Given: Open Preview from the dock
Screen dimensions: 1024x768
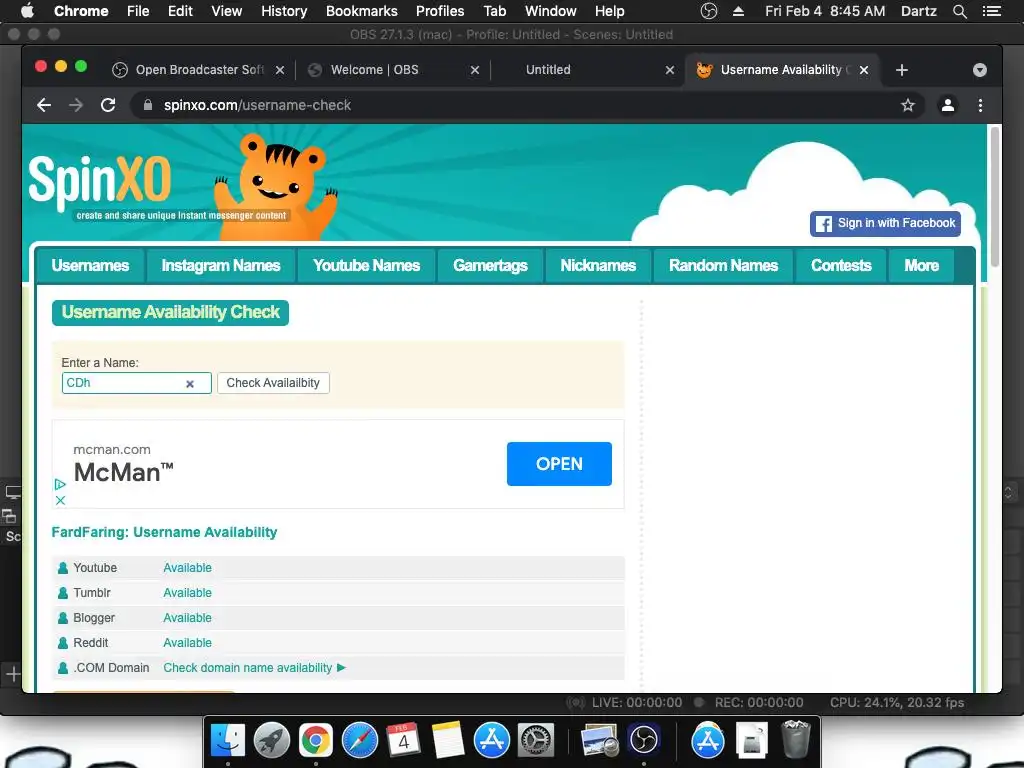Looking at the screenshot, I should [600, 741].
